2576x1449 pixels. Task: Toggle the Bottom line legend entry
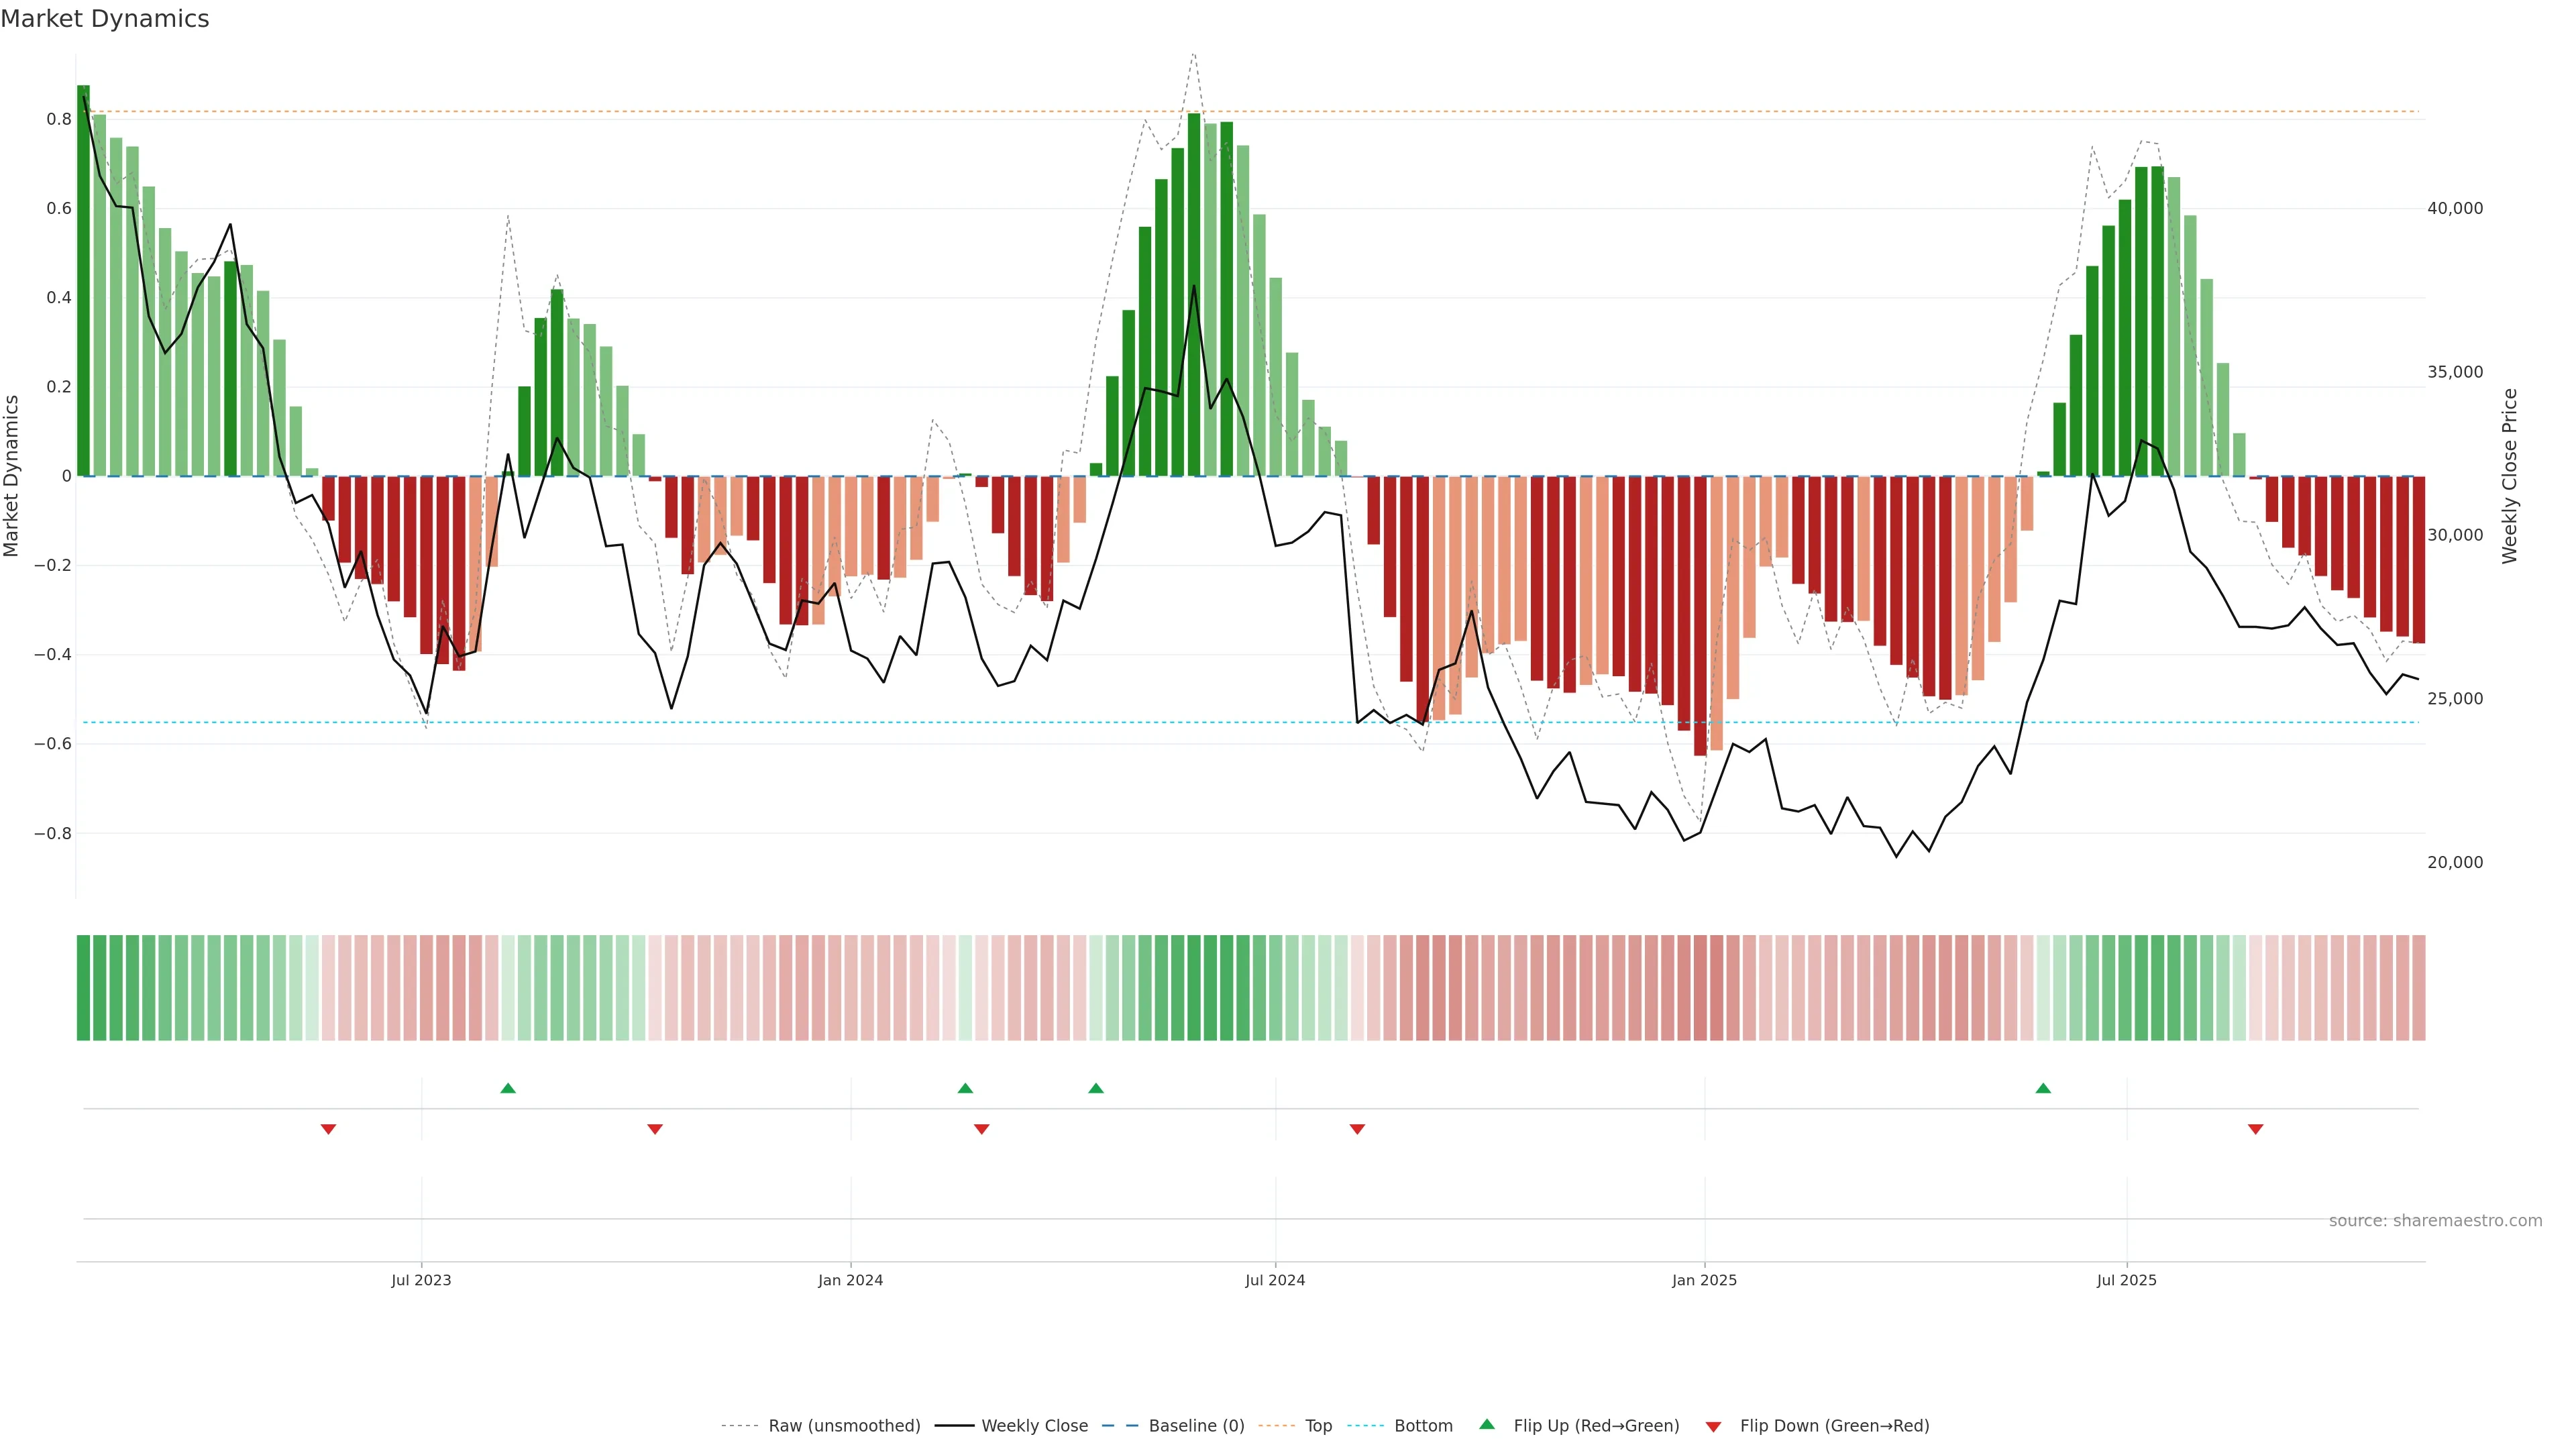pyautogui.click(x=1423, y=1426)
